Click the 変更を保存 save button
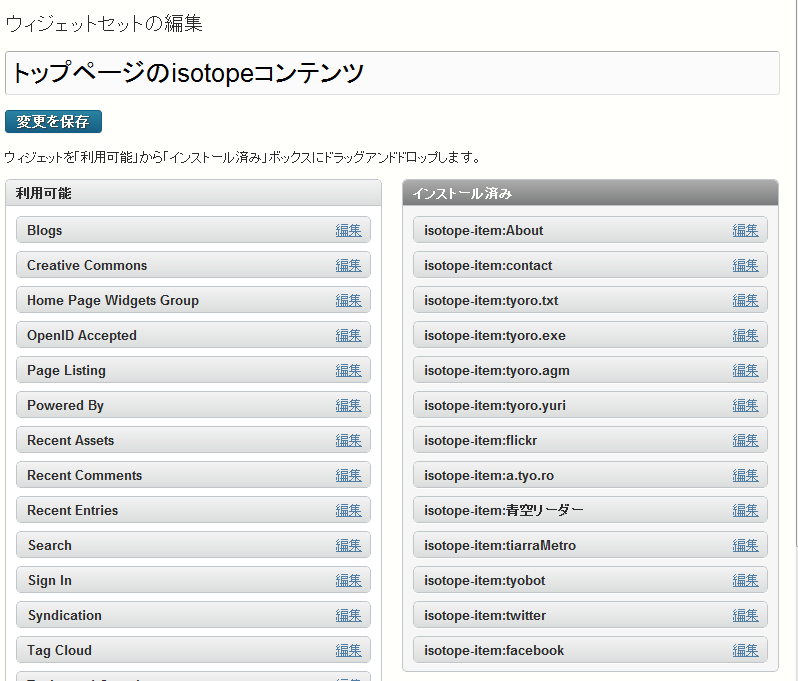The image size is (798, 681). click(53, 122)
